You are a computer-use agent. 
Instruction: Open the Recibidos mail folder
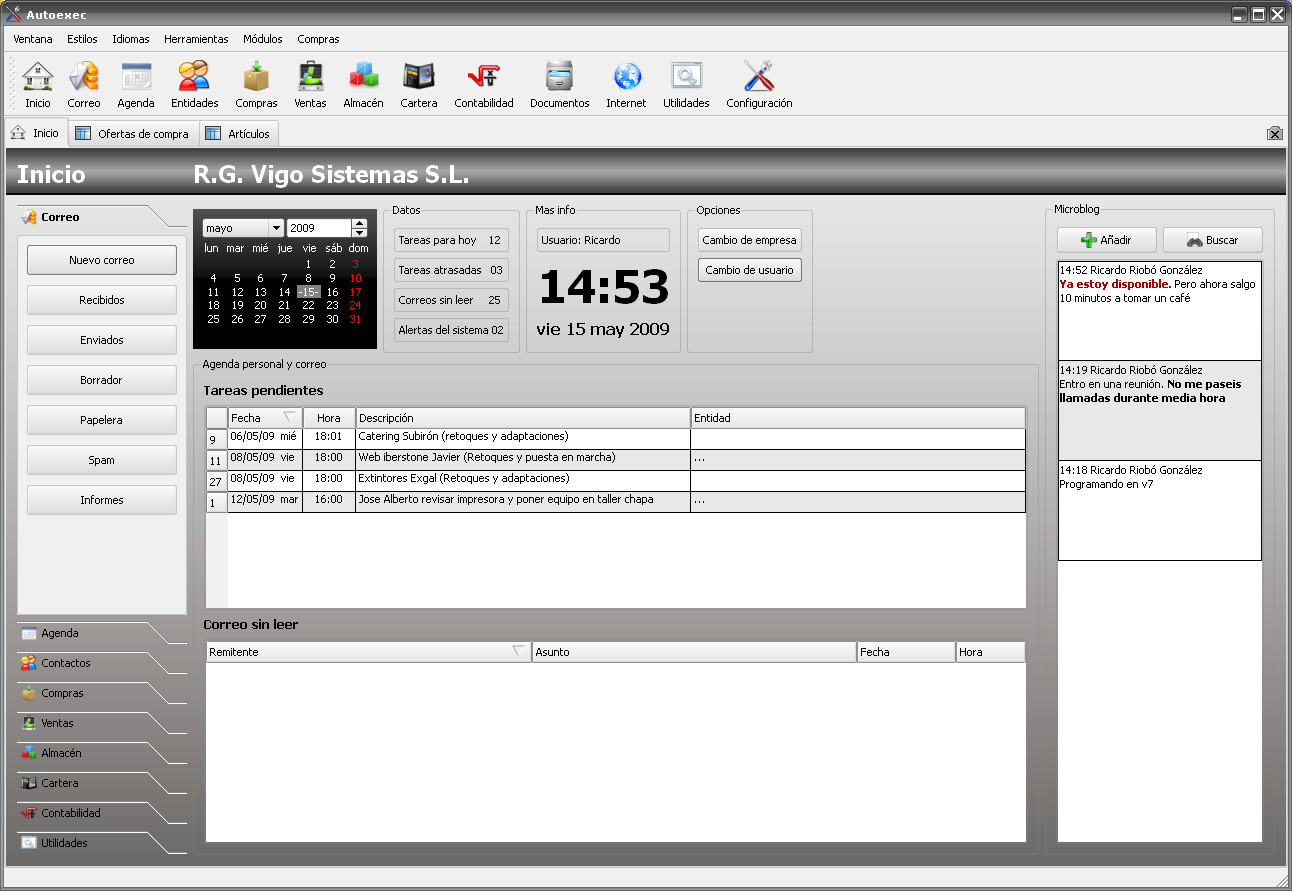(102, 300)
